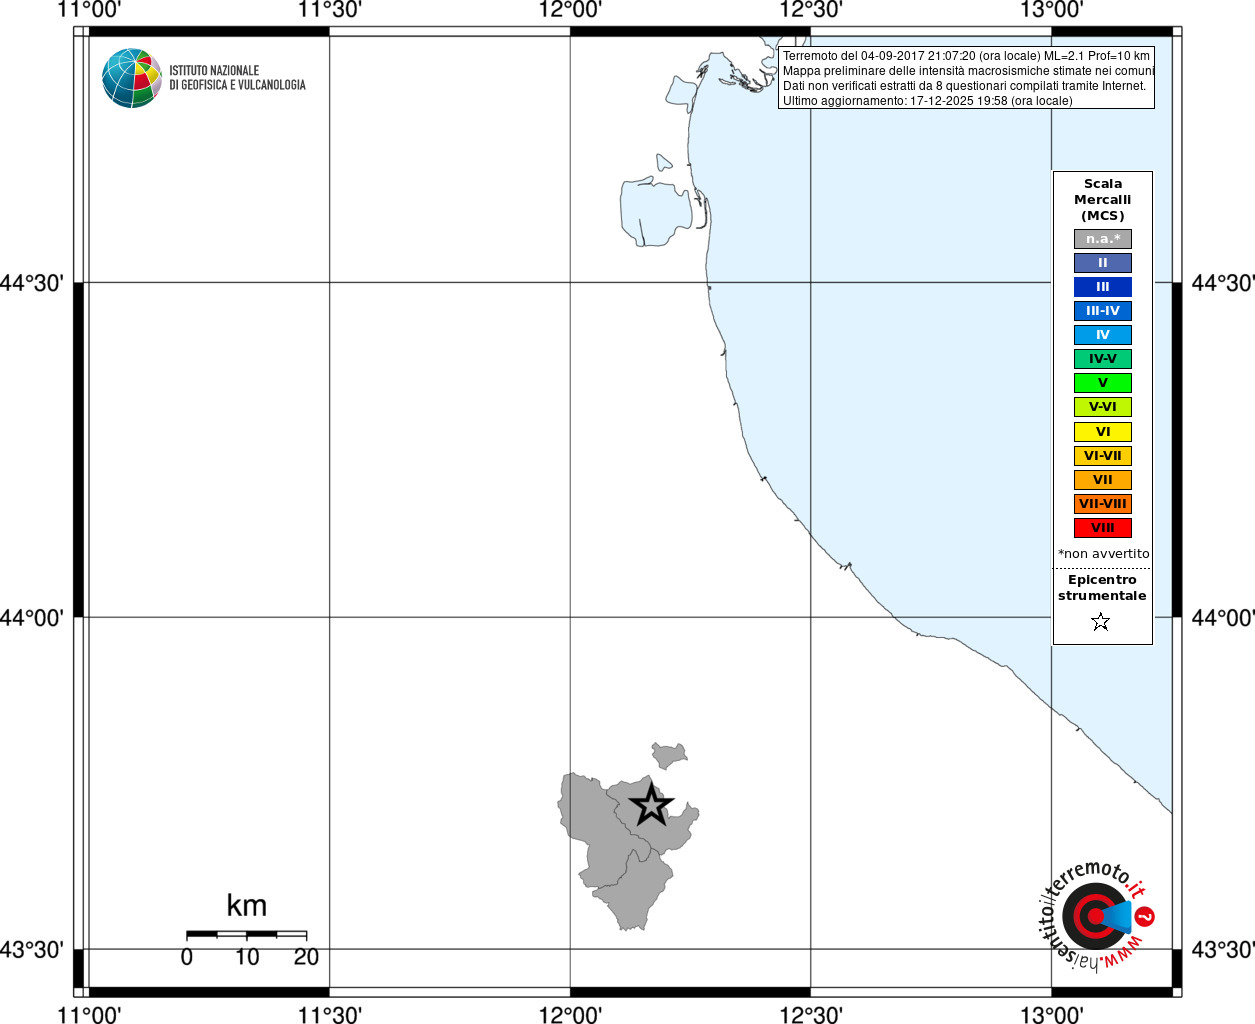This screenshot has width=1255, height=1024.
Task: Click the top 13°00' longitude label
Action: tap(1051, 10)
